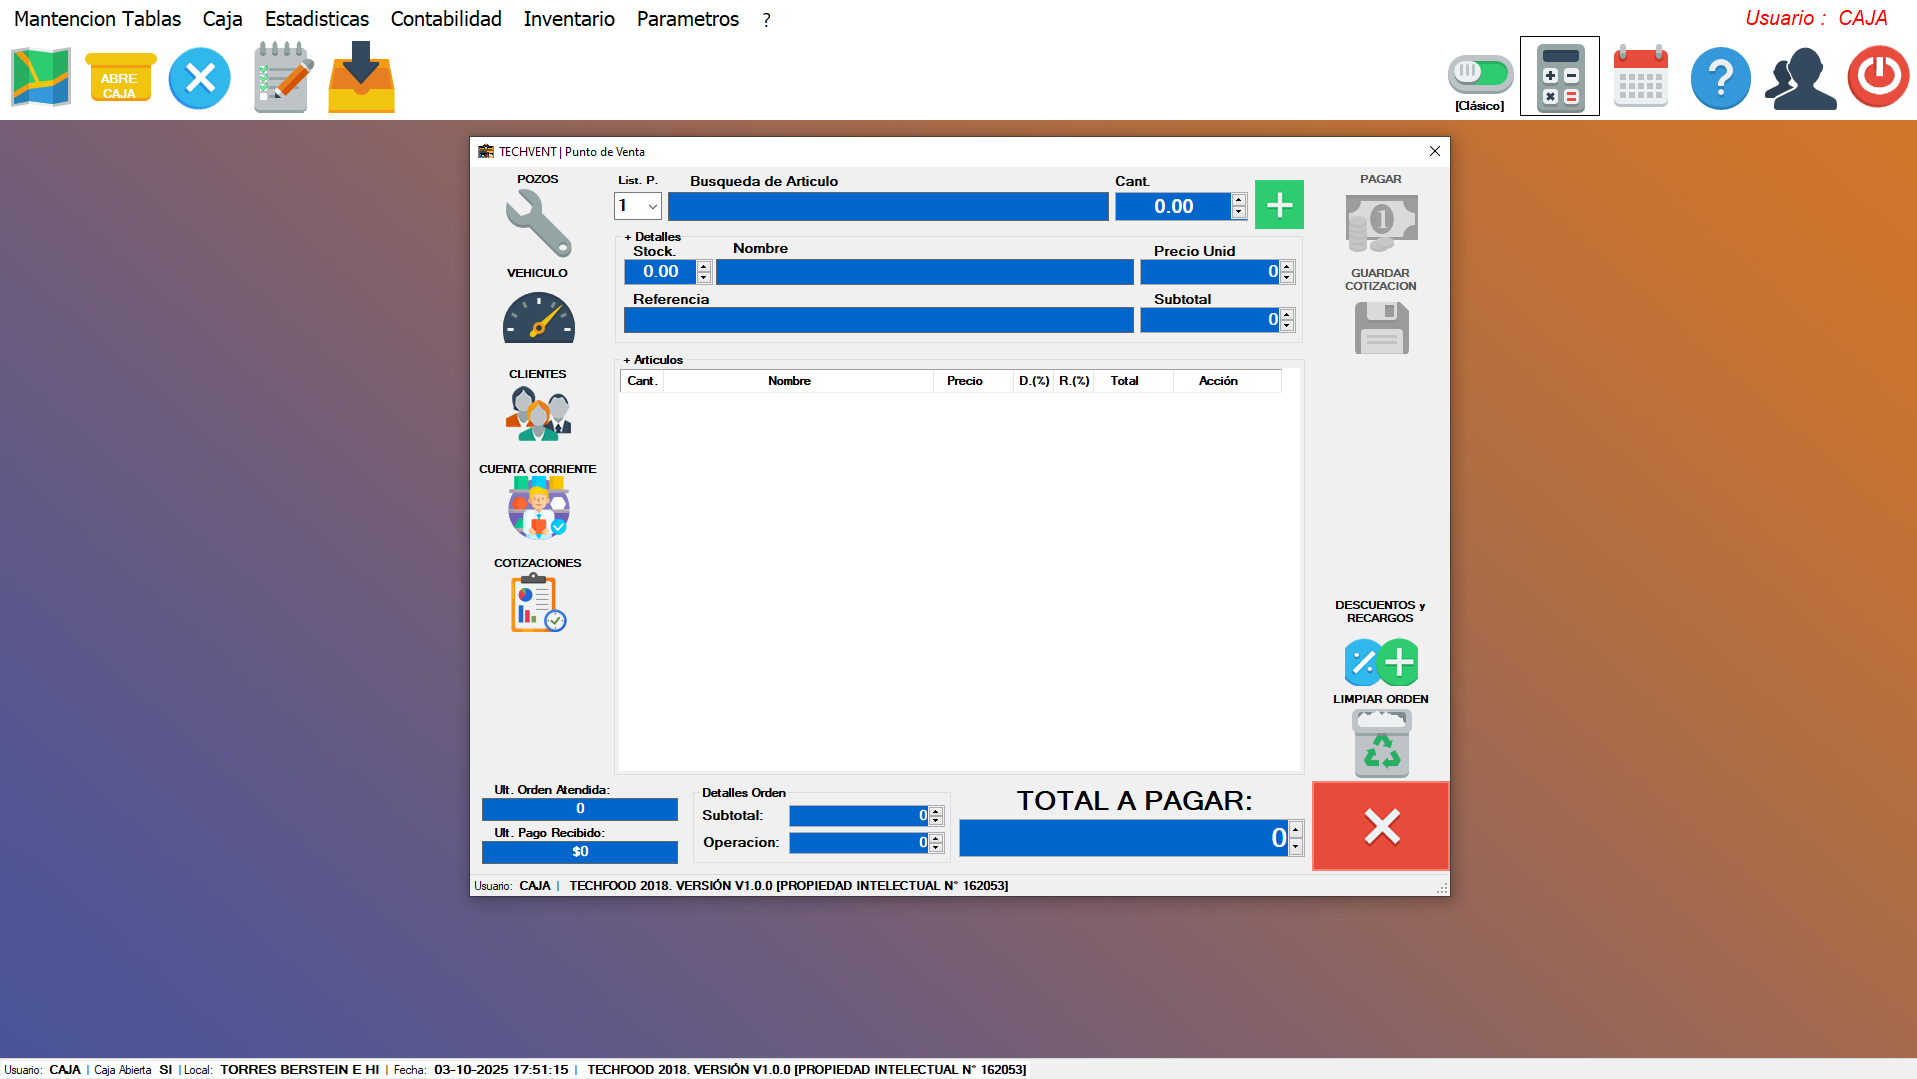Open the Contabilidad menu
The image size is (1917, 1079).
click(445, 18)
